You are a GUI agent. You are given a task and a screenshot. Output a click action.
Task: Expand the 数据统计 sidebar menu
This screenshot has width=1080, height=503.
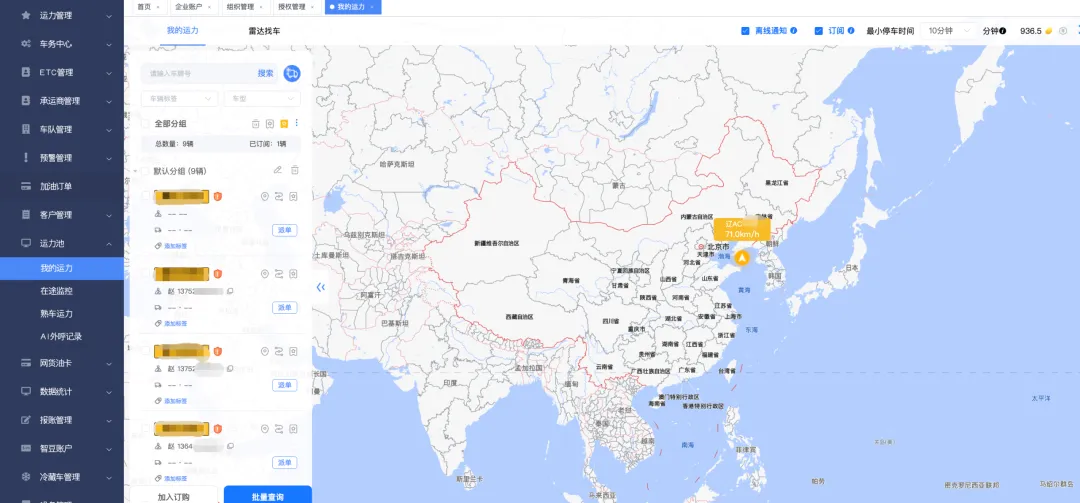[62, 391]
